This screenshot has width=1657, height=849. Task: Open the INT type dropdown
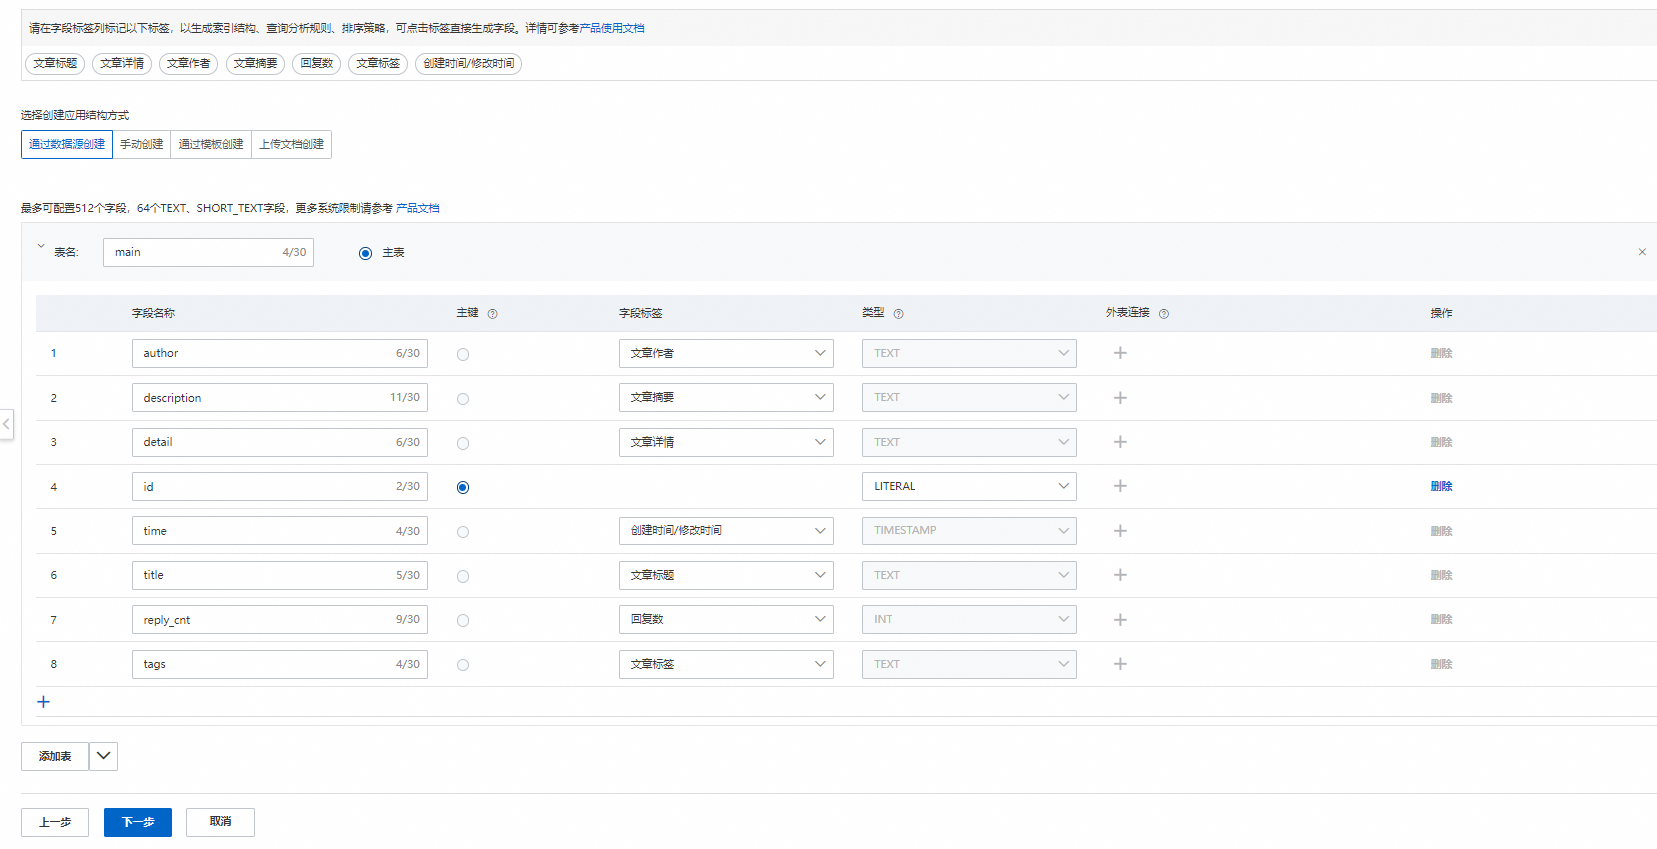pyautogui.click(x=969, y=619)
